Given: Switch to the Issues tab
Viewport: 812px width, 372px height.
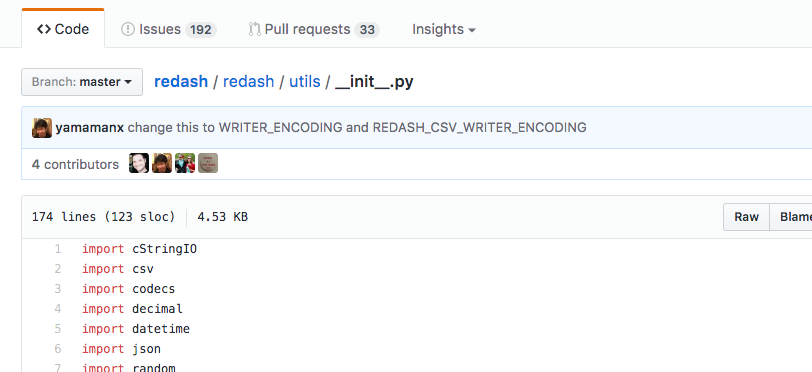Looking at the screenshot, I should (x=169, y=30).
